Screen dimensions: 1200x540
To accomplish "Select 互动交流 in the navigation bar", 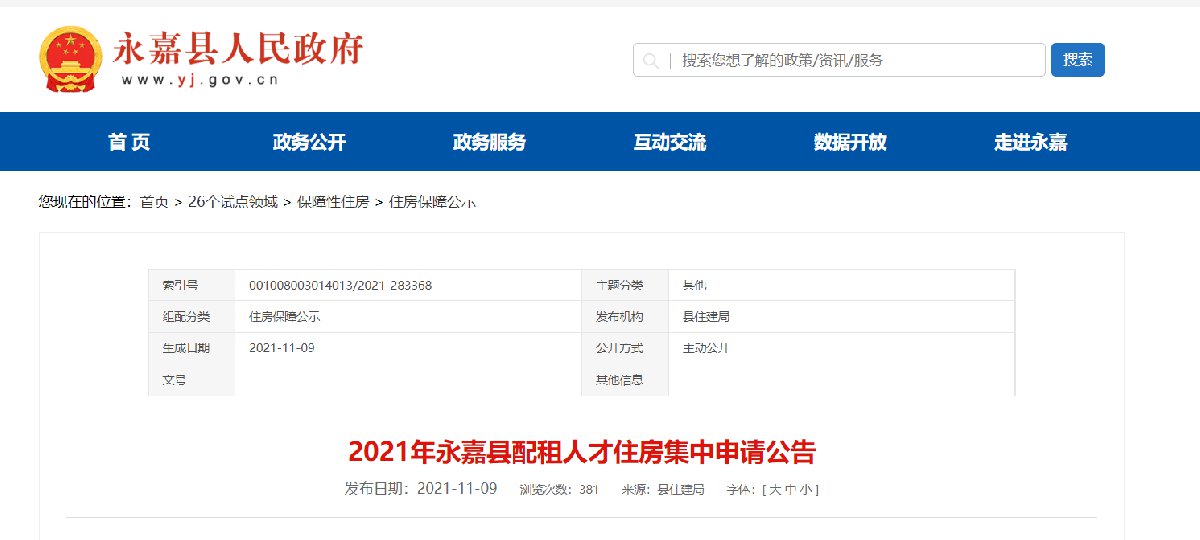I will [669, 142].
